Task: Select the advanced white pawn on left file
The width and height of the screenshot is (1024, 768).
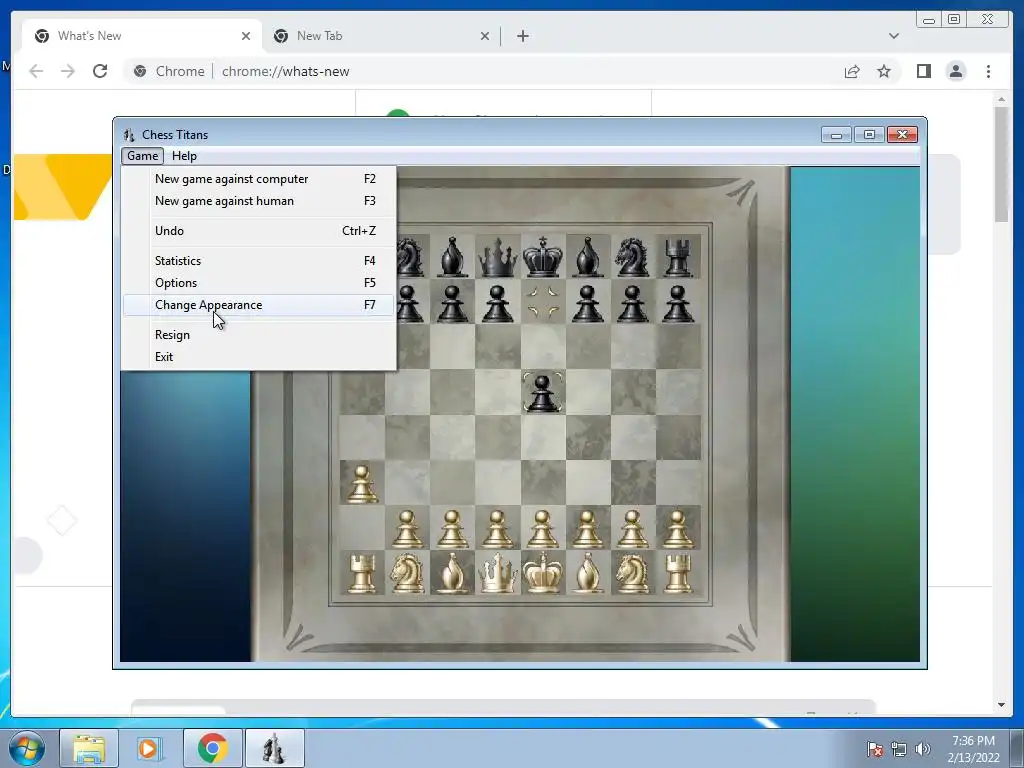Action: coord(362,483)
